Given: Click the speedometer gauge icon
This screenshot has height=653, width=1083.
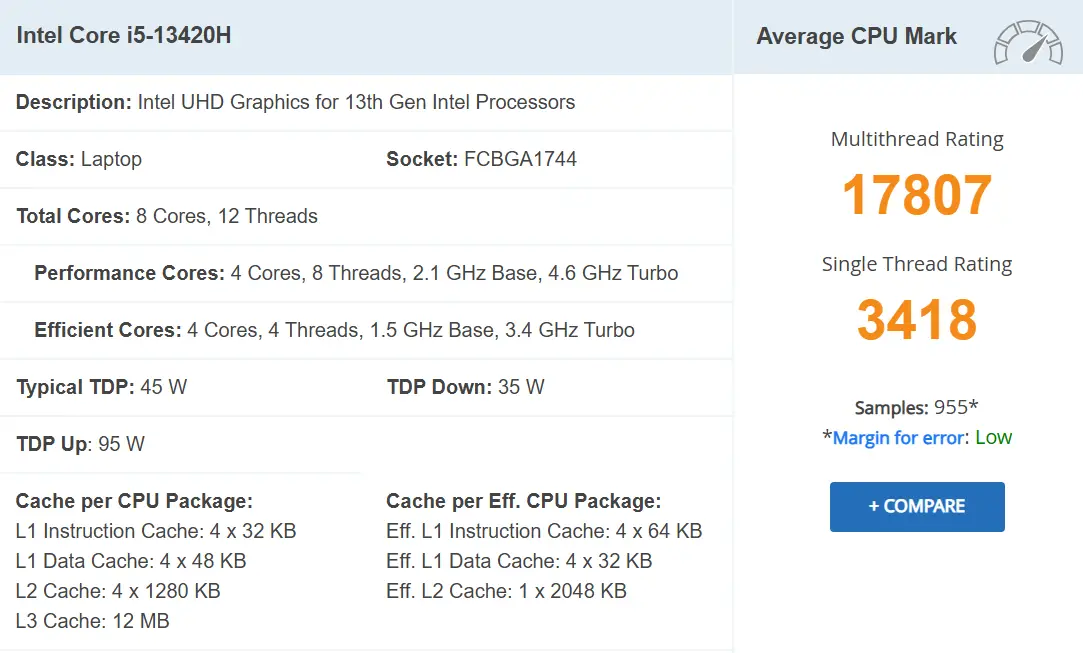Looking at the screenshot, I should pos(1028,43).
